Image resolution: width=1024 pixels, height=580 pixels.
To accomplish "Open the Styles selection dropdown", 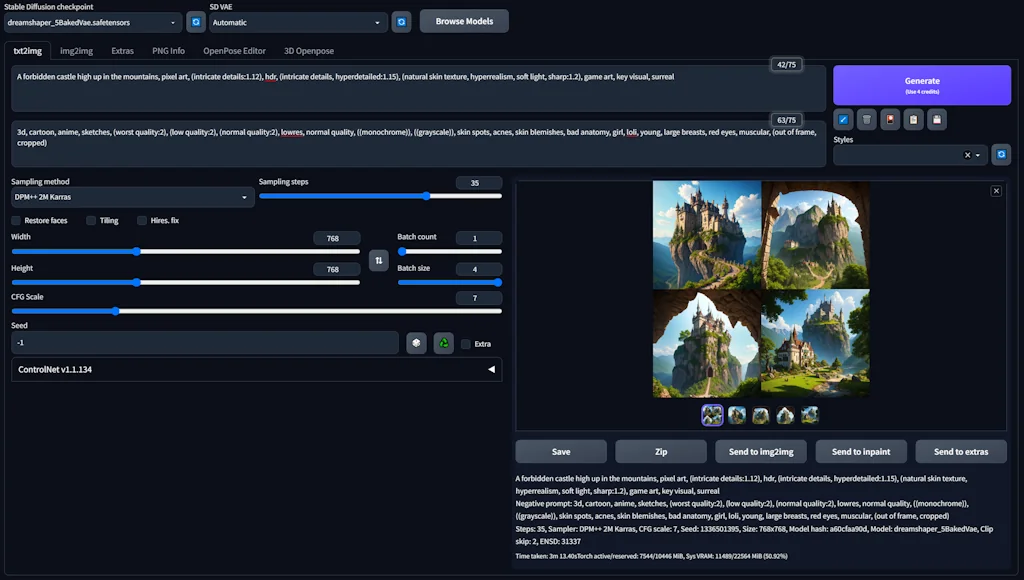I will pyautogui.click(x=977, y=154).
